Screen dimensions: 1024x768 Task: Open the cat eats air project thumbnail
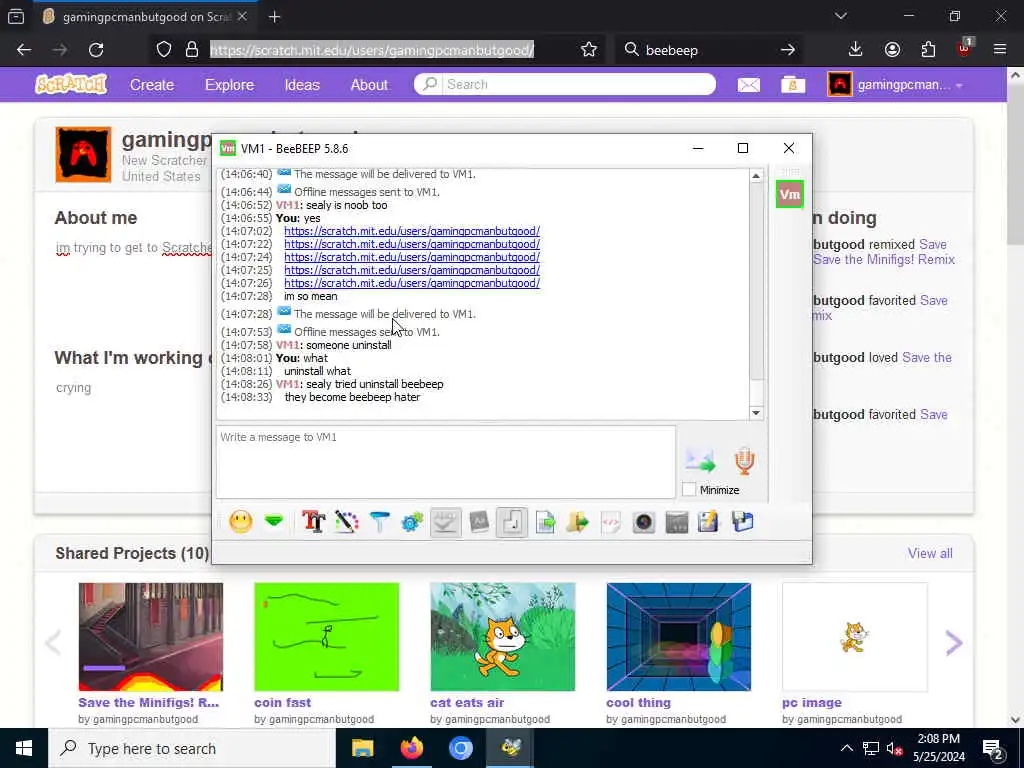point(503,637)
